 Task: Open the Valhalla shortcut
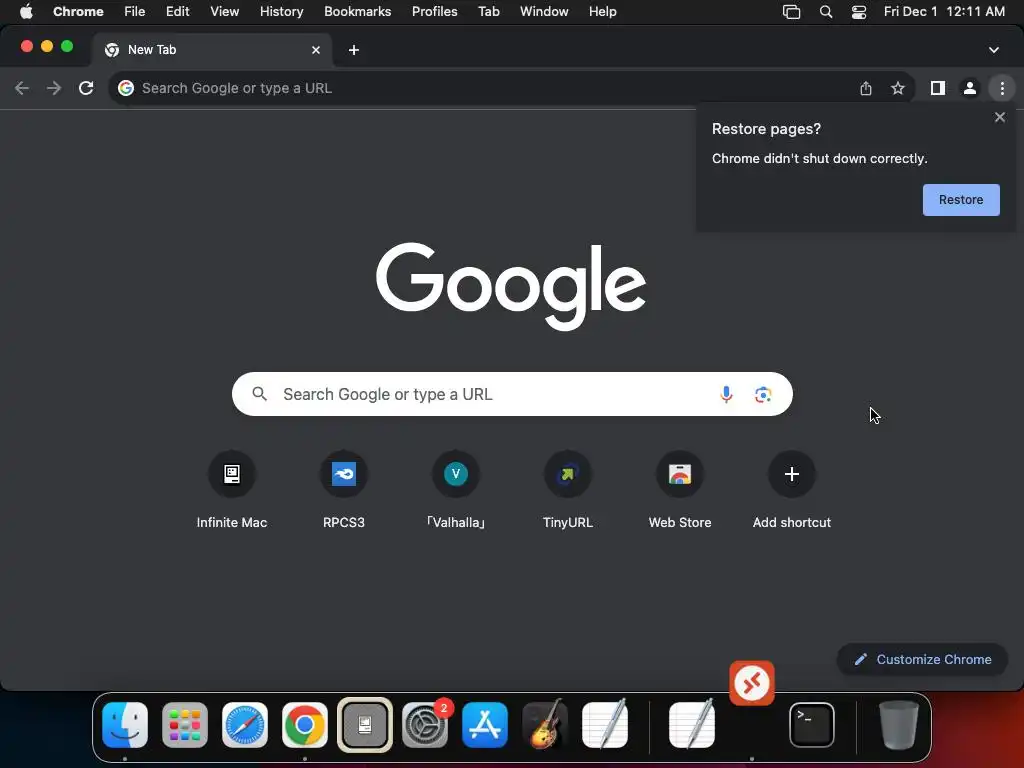point(456,490)
